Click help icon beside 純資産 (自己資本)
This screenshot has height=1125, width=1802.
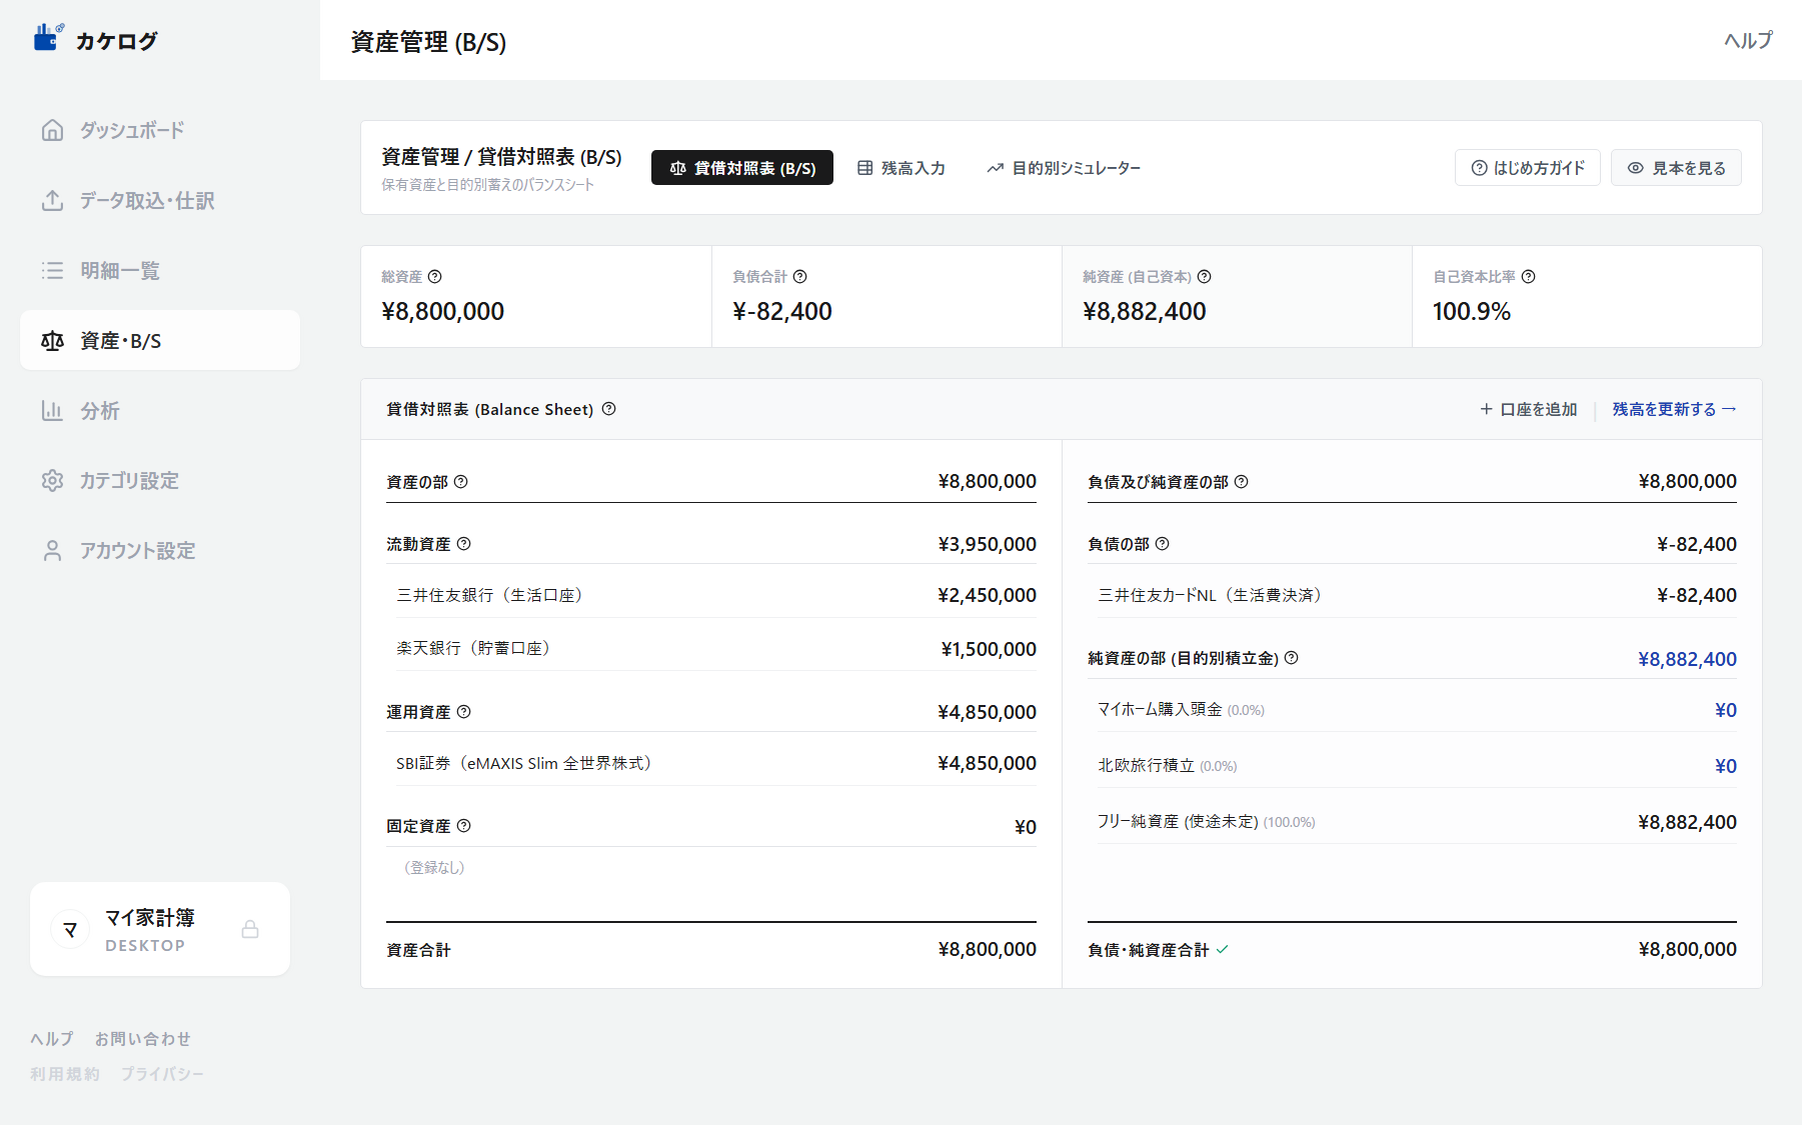pos(1204,277)
